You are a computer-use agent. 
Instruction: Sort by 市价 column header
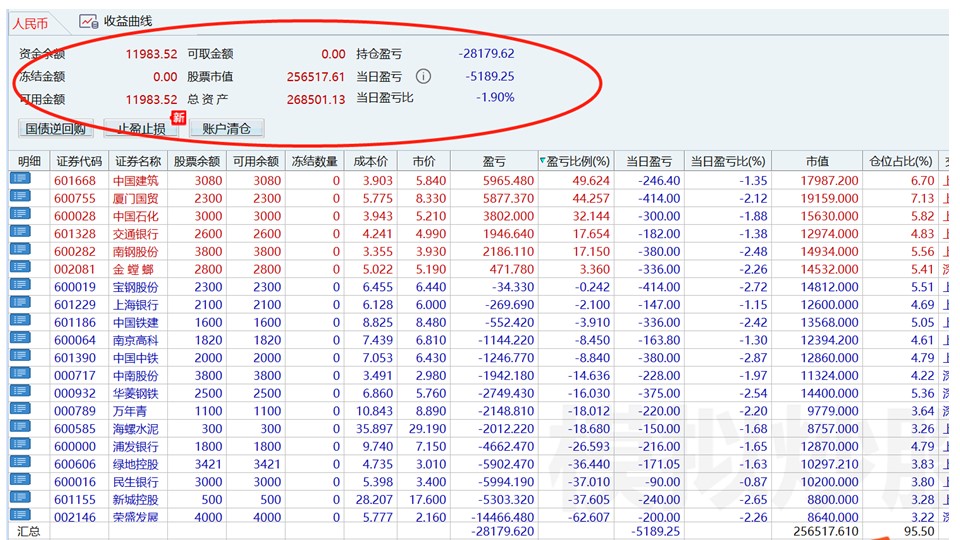pyautogui.click(x=424, y=162)
